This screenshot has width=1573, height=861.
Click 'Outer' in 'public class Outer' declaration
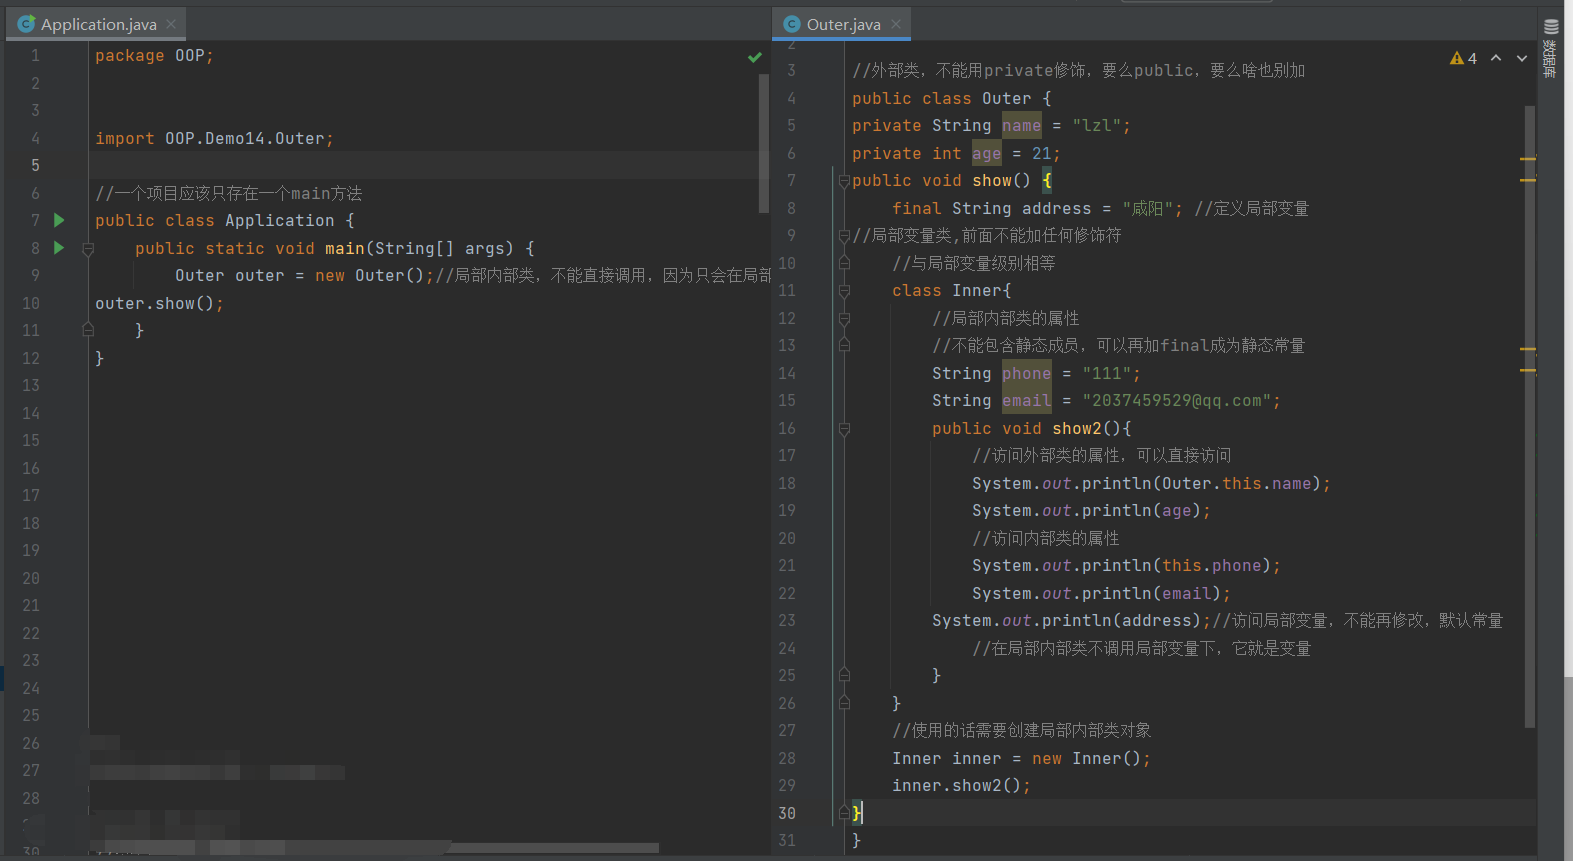click(1006, 98)
